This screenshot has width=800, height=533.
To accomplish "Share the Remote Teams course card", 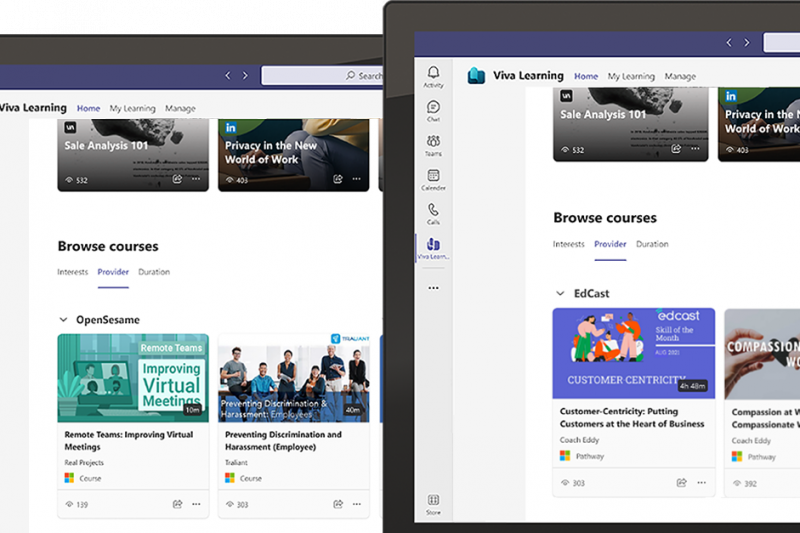I will coord(177,504).
